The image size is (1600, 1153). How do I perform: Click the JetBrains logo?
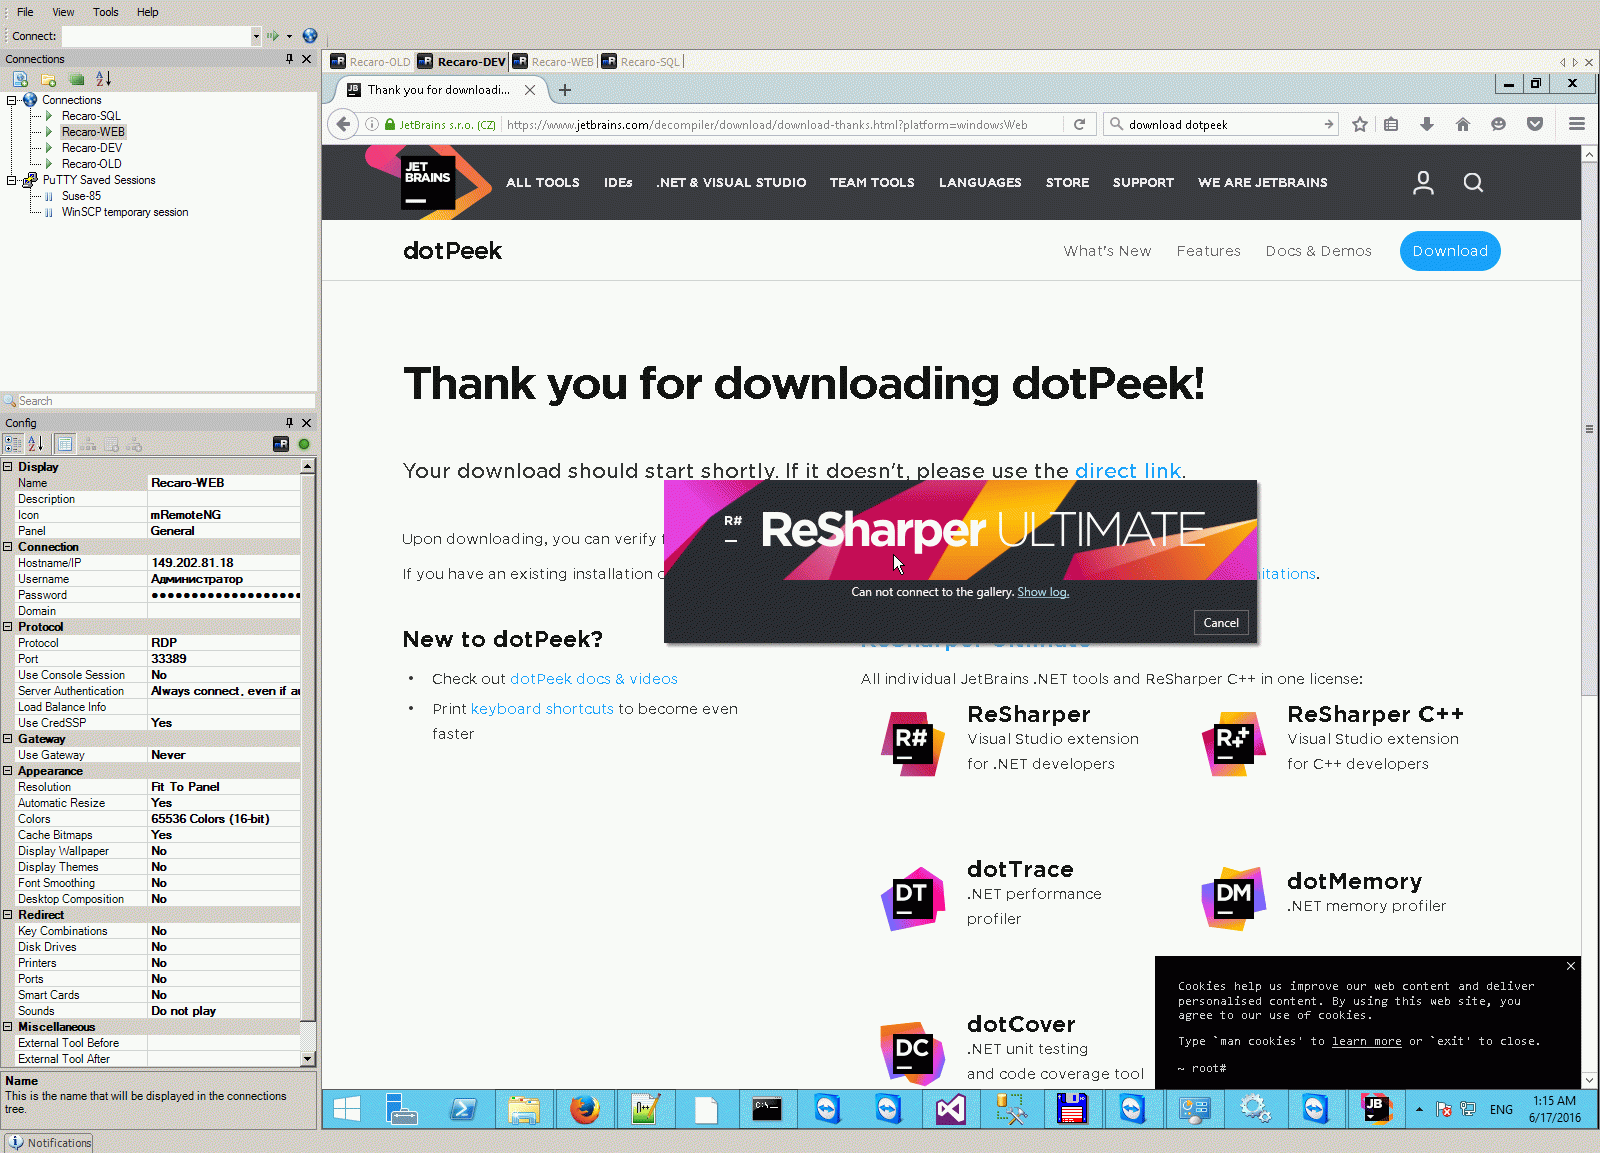pyautogui.click(x=428, y=182)
